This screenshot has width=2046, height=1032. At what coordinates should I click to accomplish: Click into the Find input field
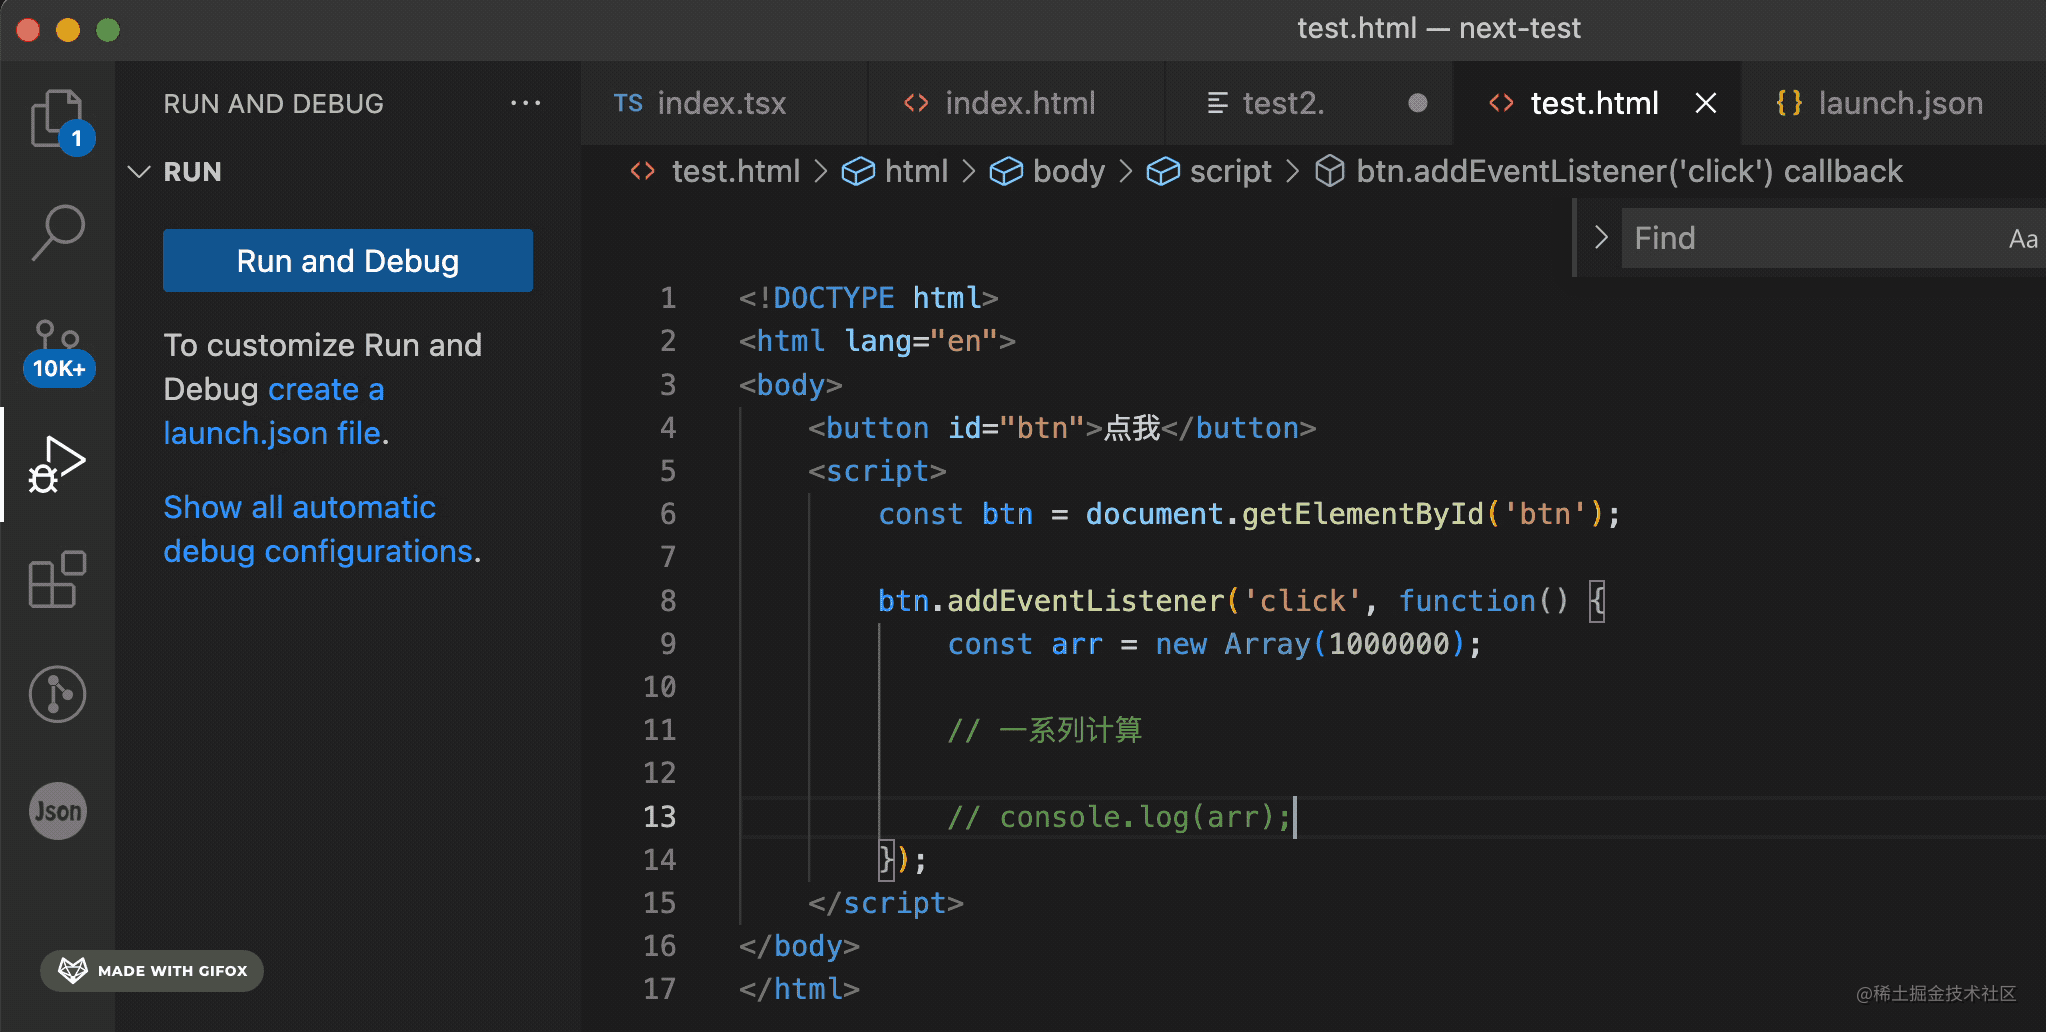click(x=1810, y=238)
